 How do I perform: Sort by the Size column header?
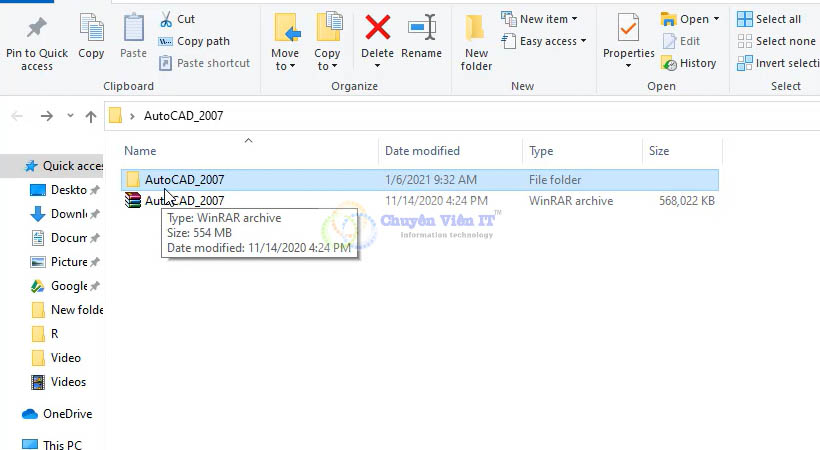click(659, 151)
